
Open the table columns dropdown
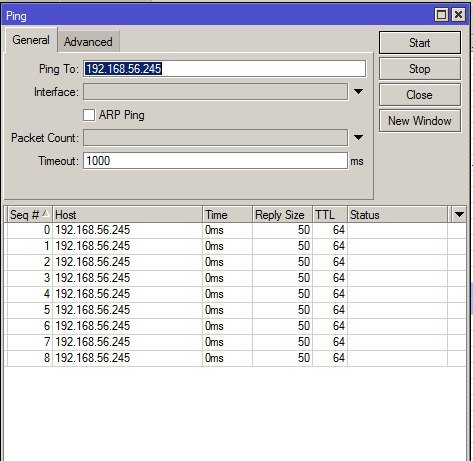click(459, 215)
